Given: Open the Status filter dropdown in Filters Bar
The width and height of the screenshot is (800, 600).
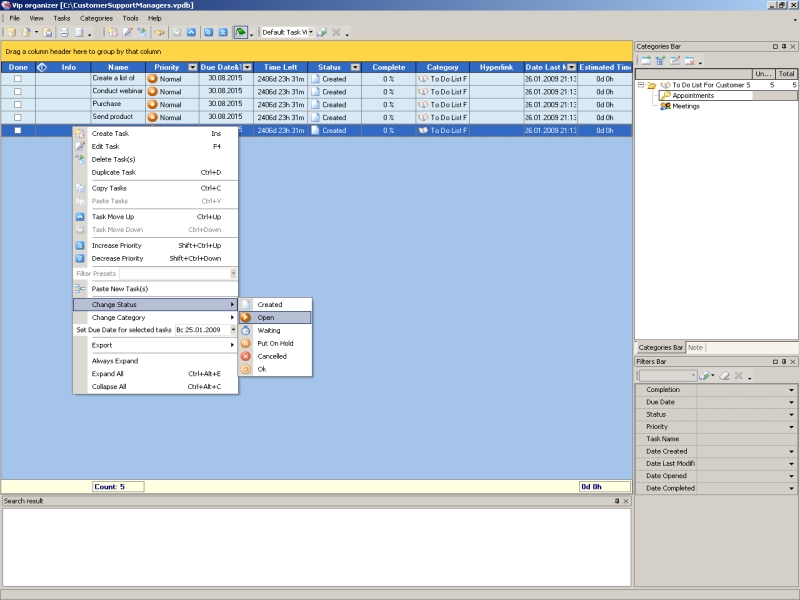Looking at the screenshot, I should click(791, 414).
